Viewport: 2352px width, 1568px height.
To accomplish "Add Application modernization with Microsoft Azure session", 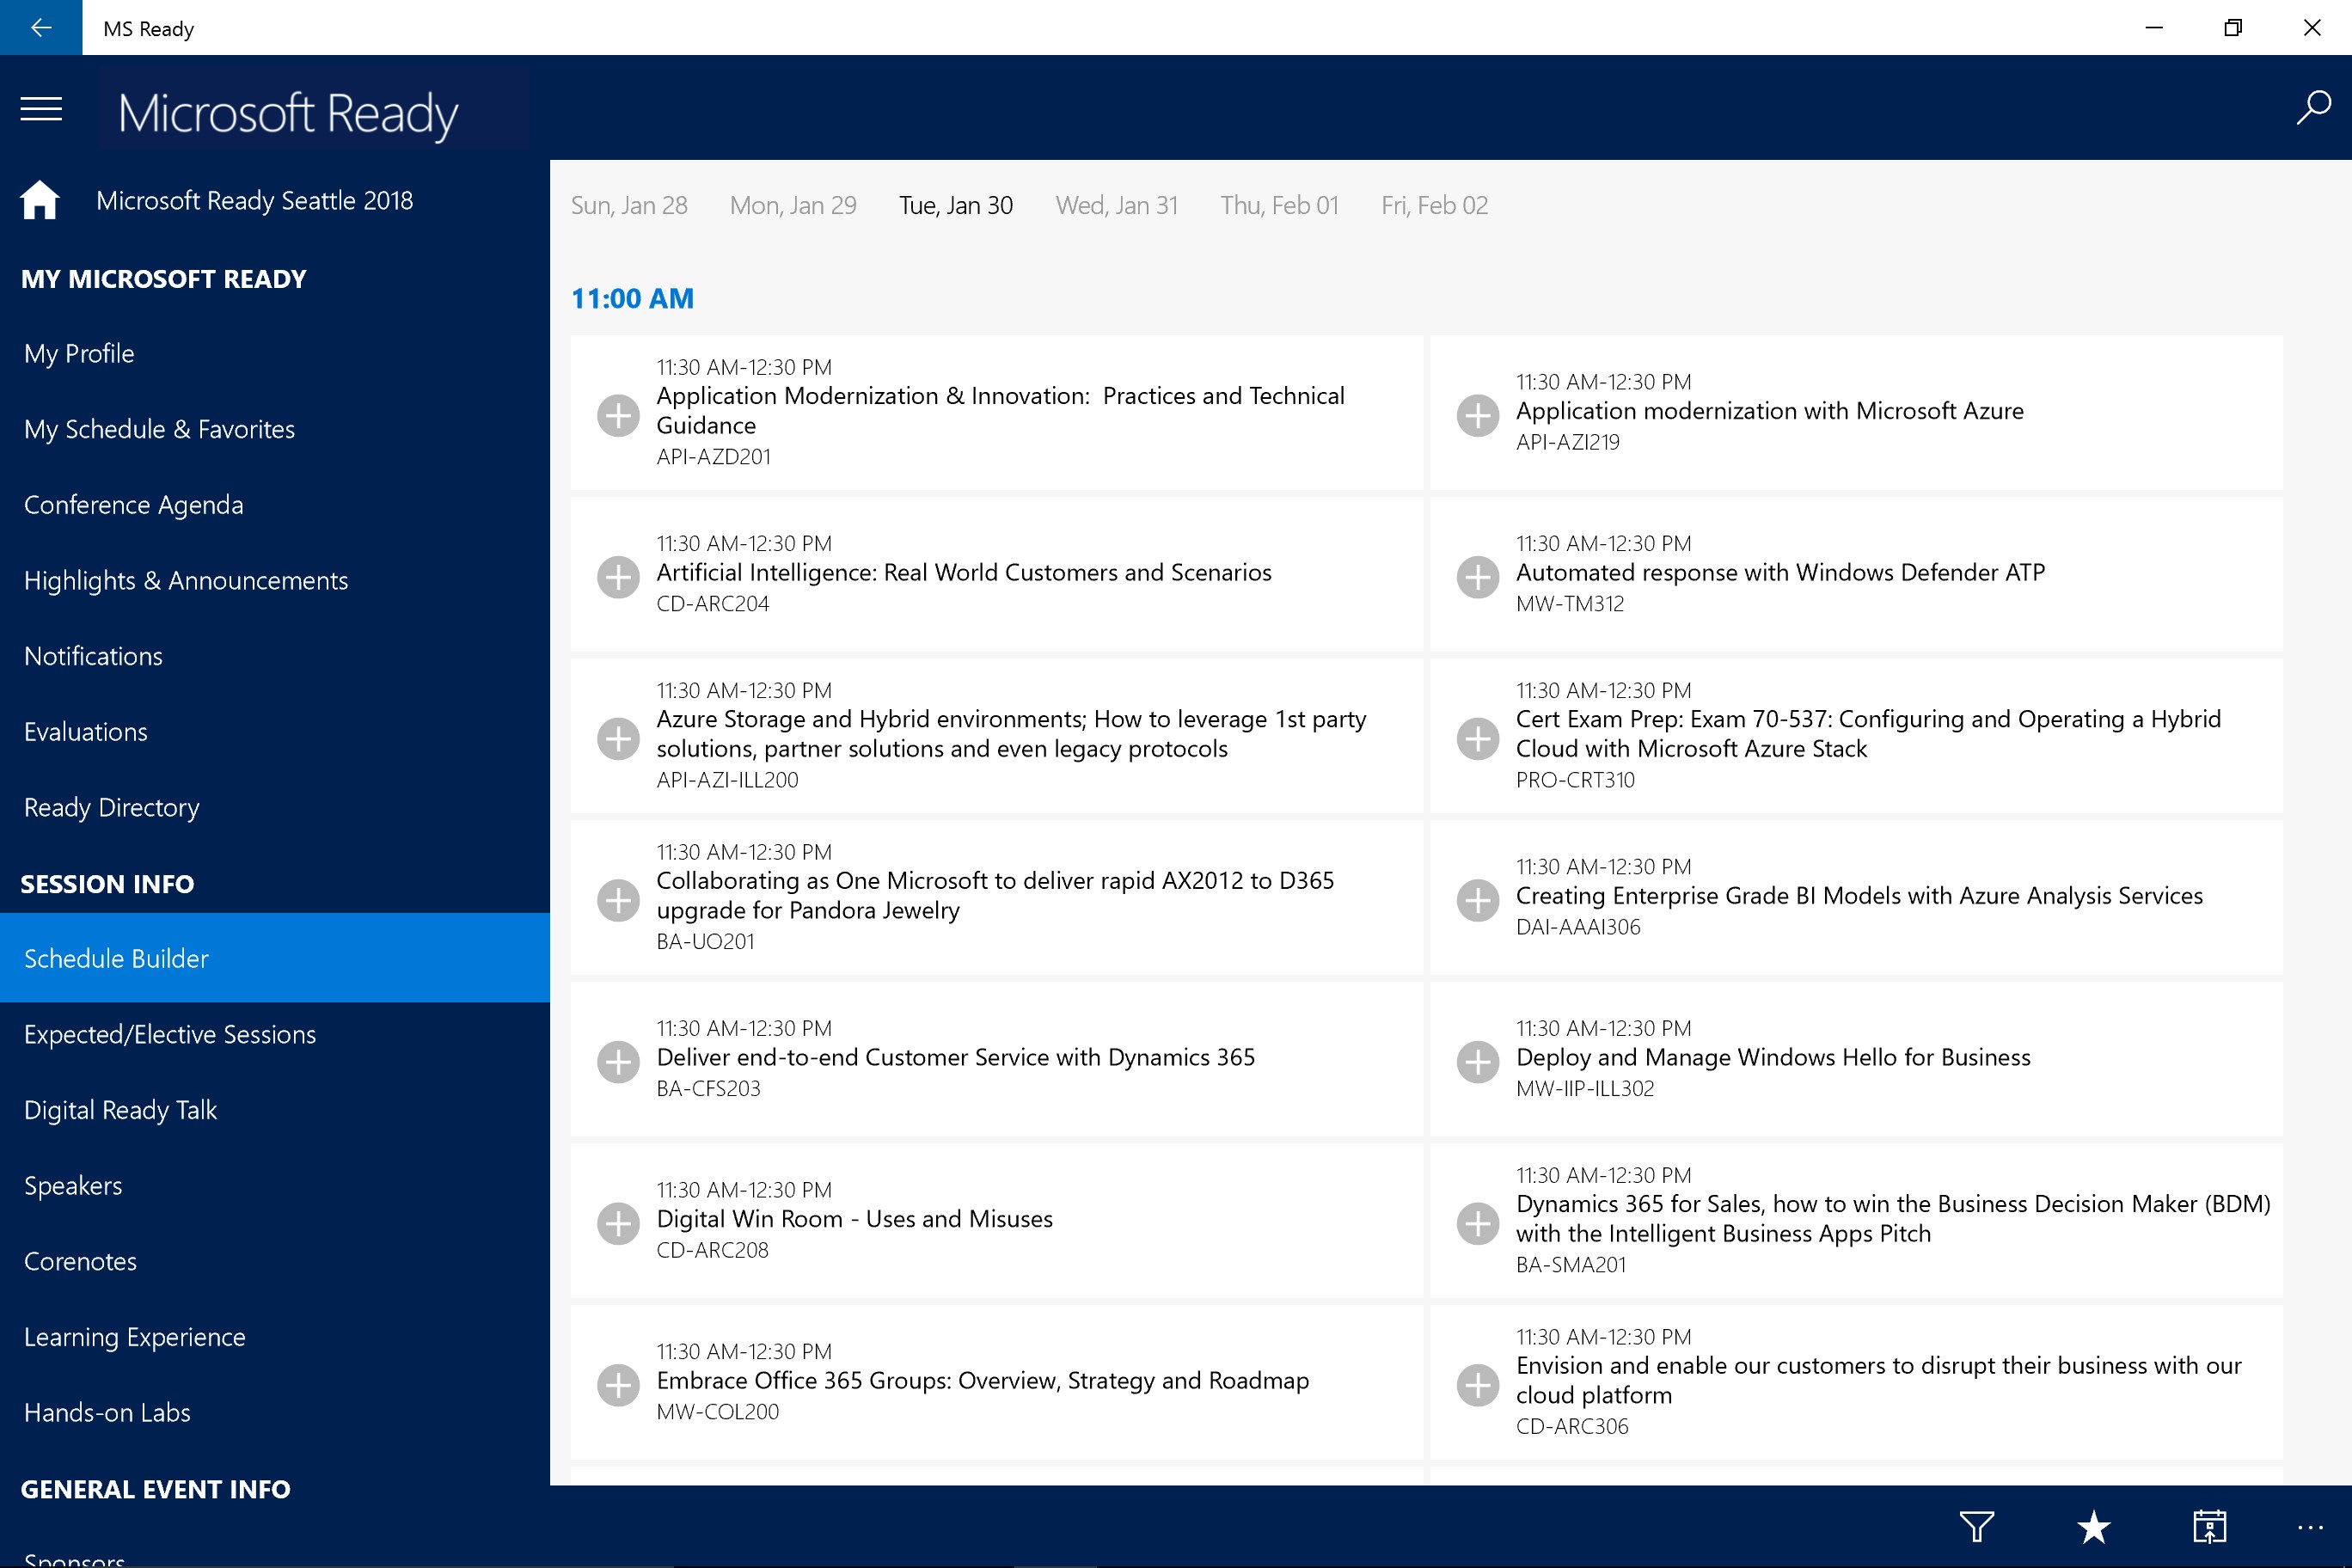I will tap(1477, 415).
